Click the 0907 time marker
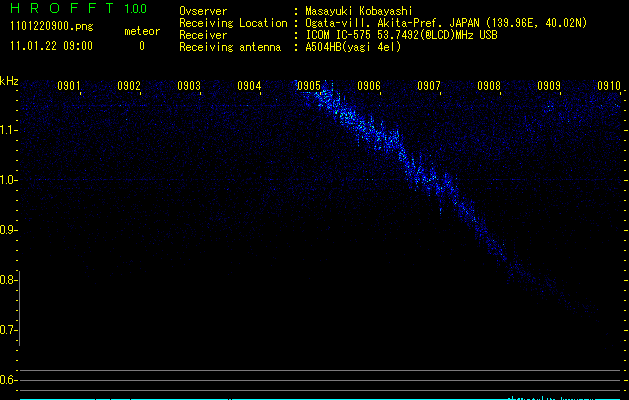The width and height of the screenshot is (629, 400). (428, 86)
